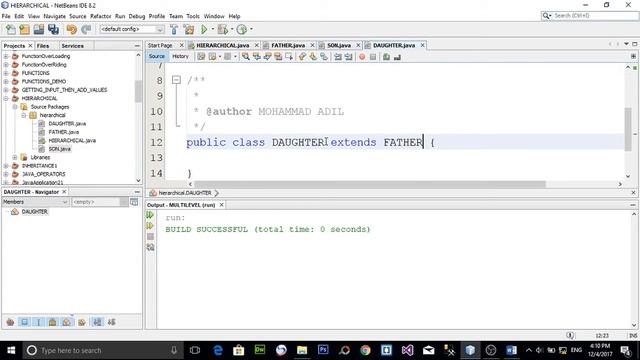640x360 pixels.
Task: Click the New Project toolbar icon
Action: 24,29
